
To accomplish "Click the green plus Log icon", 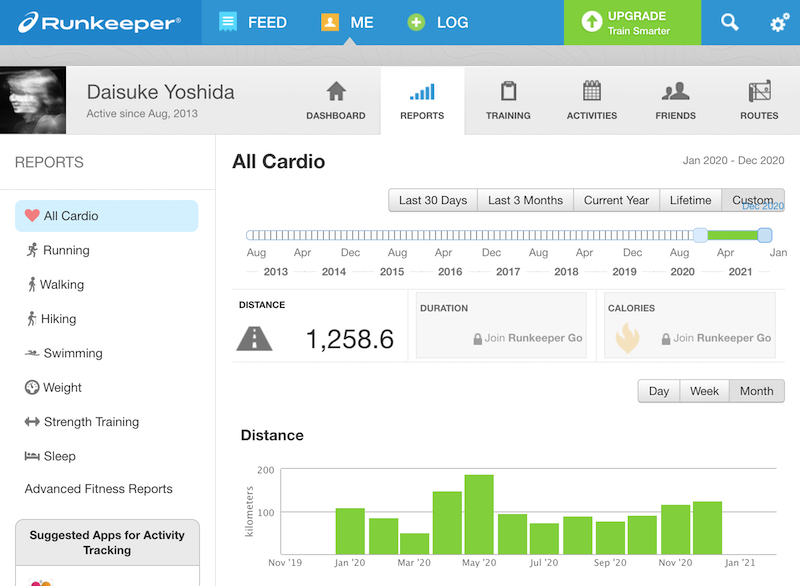I will [416, 22].
